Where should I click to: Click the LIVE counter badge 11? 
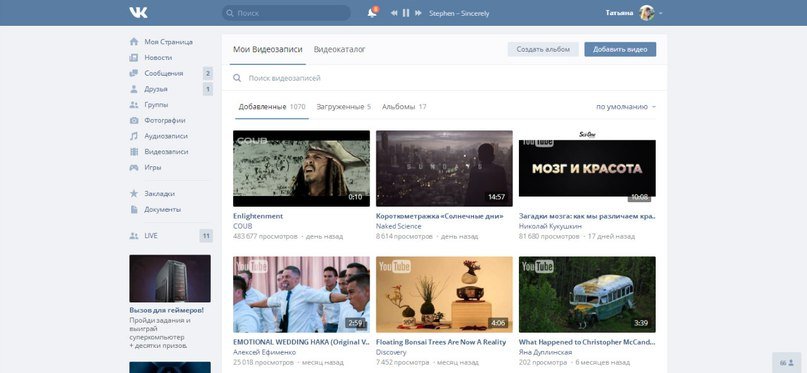(x=206, y=236)
